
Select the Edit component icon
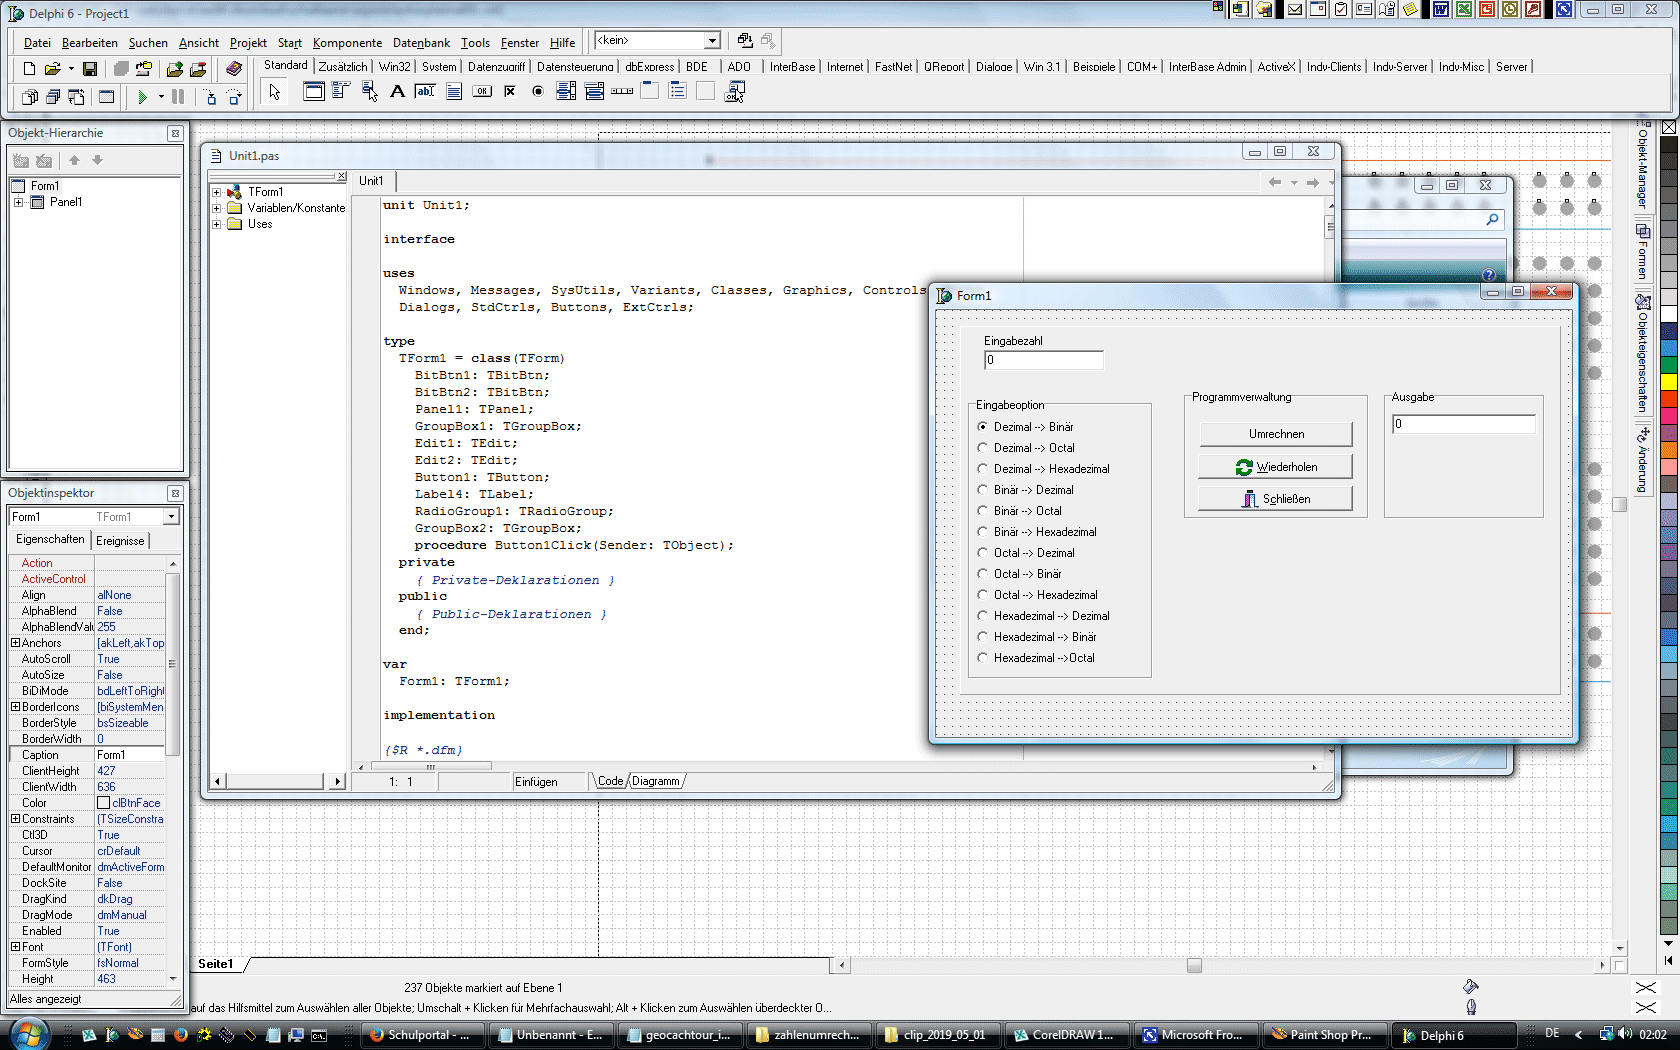pos(425,91)
